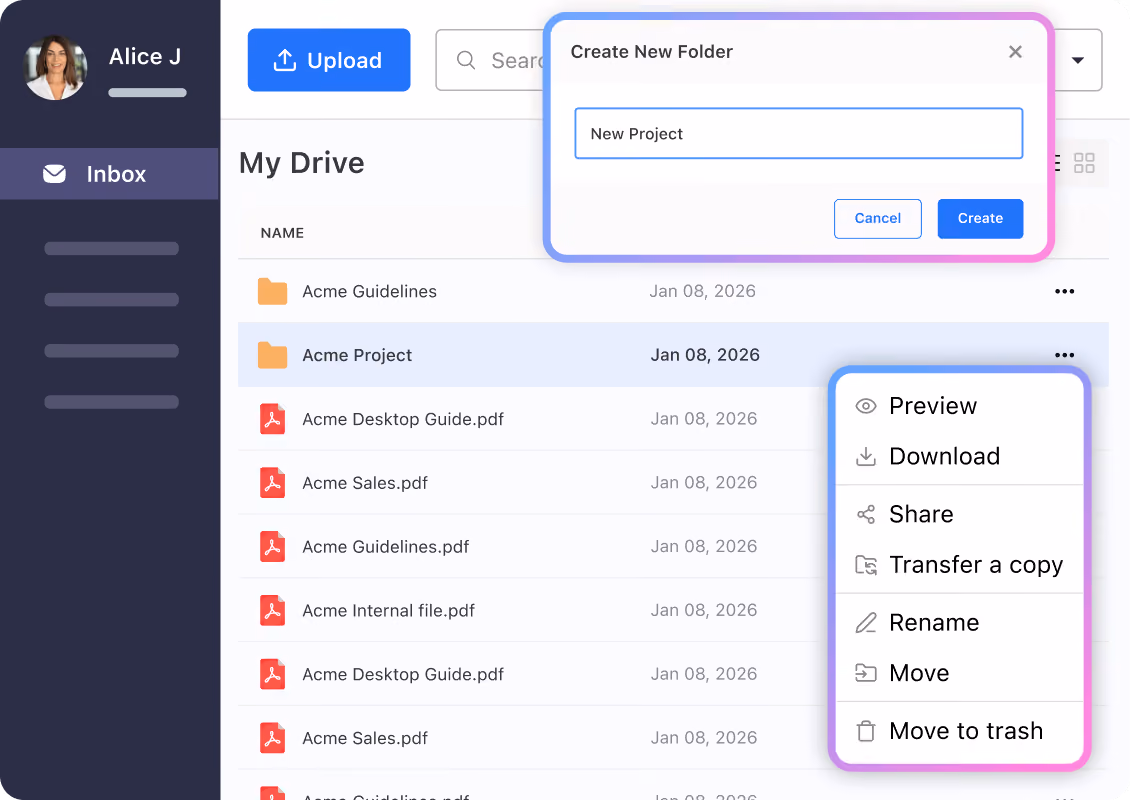
Task: Click the transfer copy folder icon
Action: pos(866,565)
